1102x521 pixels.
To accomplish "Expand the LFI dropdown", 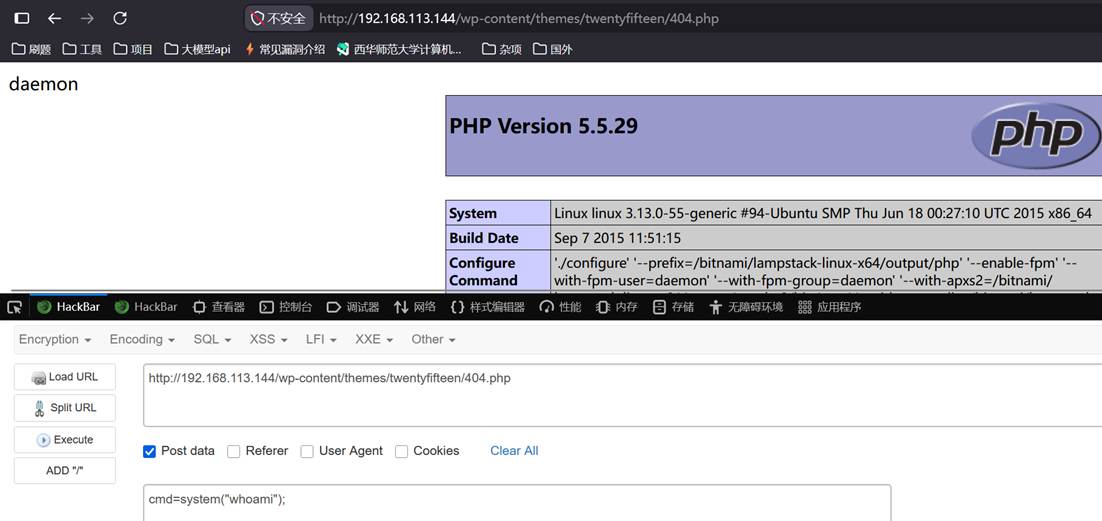I will pos(321,340).
